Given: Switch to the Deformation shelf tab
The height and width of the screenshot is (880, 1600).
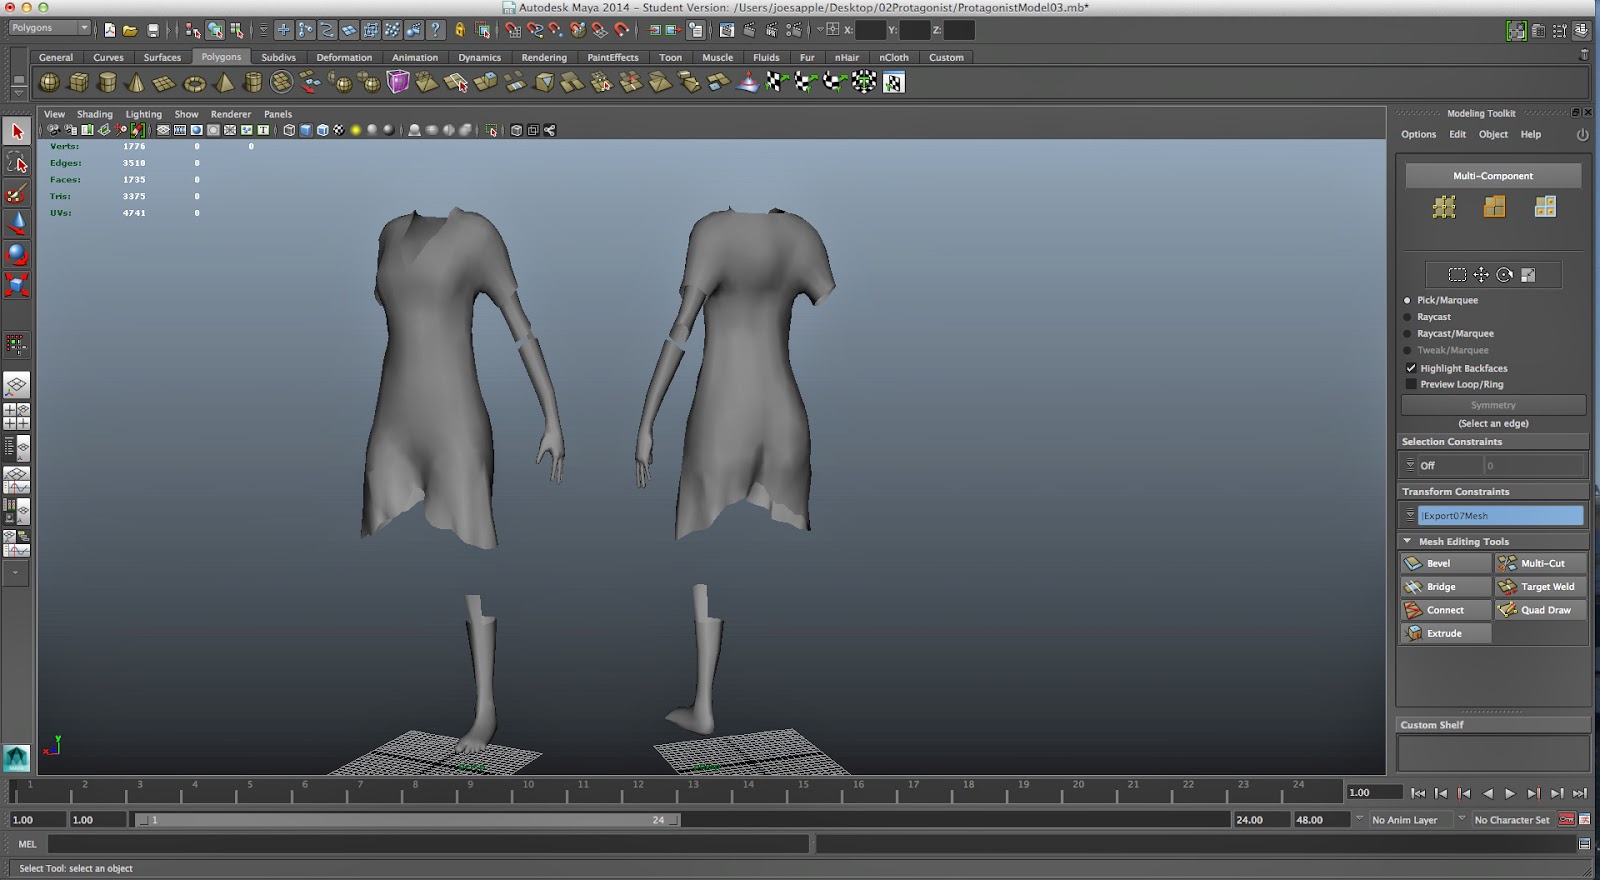Looking at the screenshot, I should 343,57.
